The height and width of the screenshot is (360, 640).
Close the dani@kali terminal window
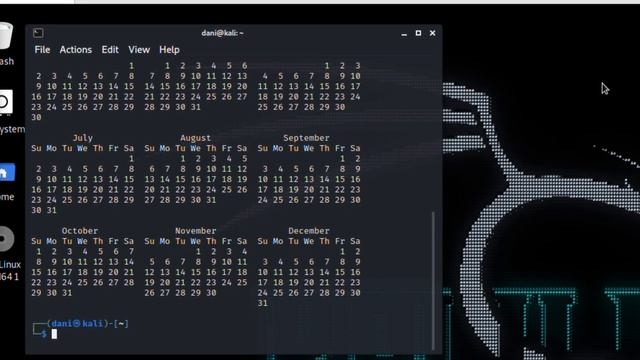point(433,33)
